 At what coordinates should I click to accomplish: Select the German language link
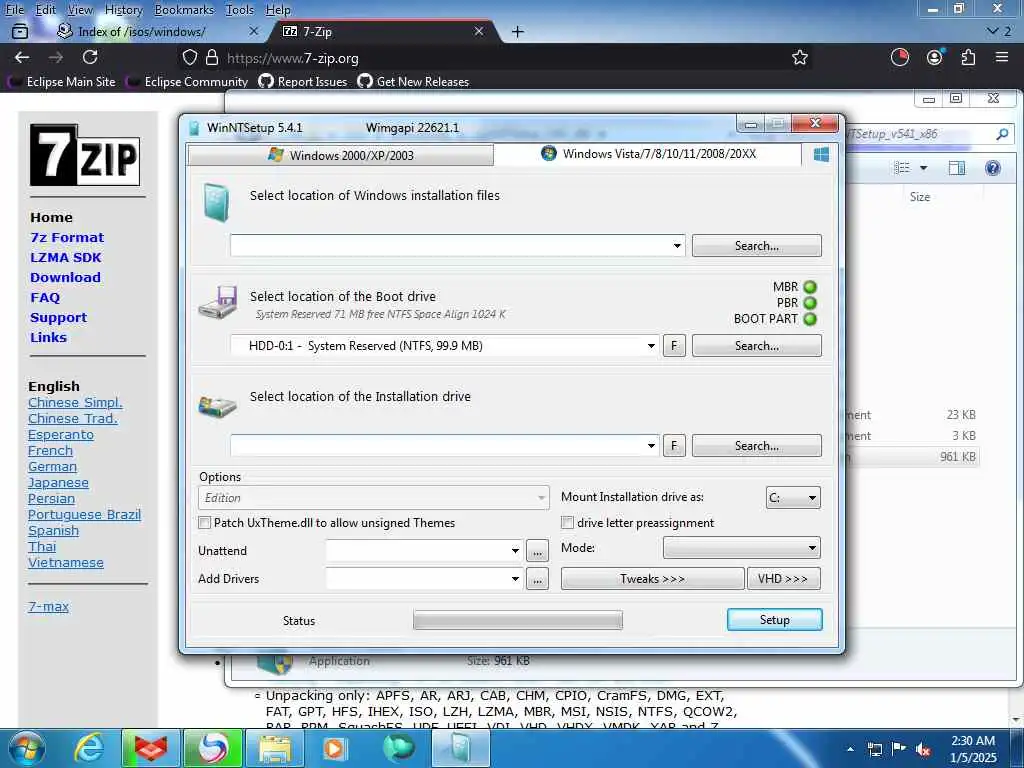coord(52,467)
